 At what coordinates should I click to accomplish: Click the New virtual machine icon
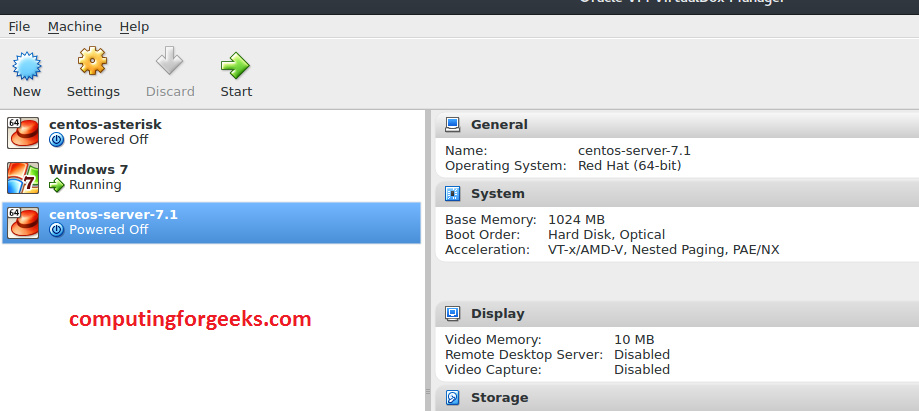(27, 65)
